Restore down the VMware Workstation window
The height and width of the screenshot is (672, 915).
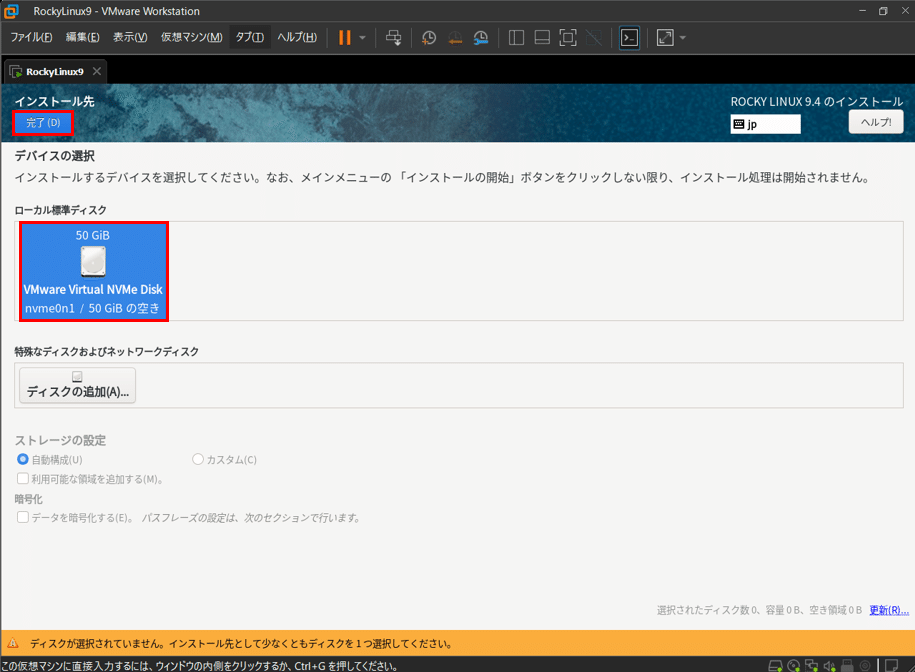[x=883, y=11]
